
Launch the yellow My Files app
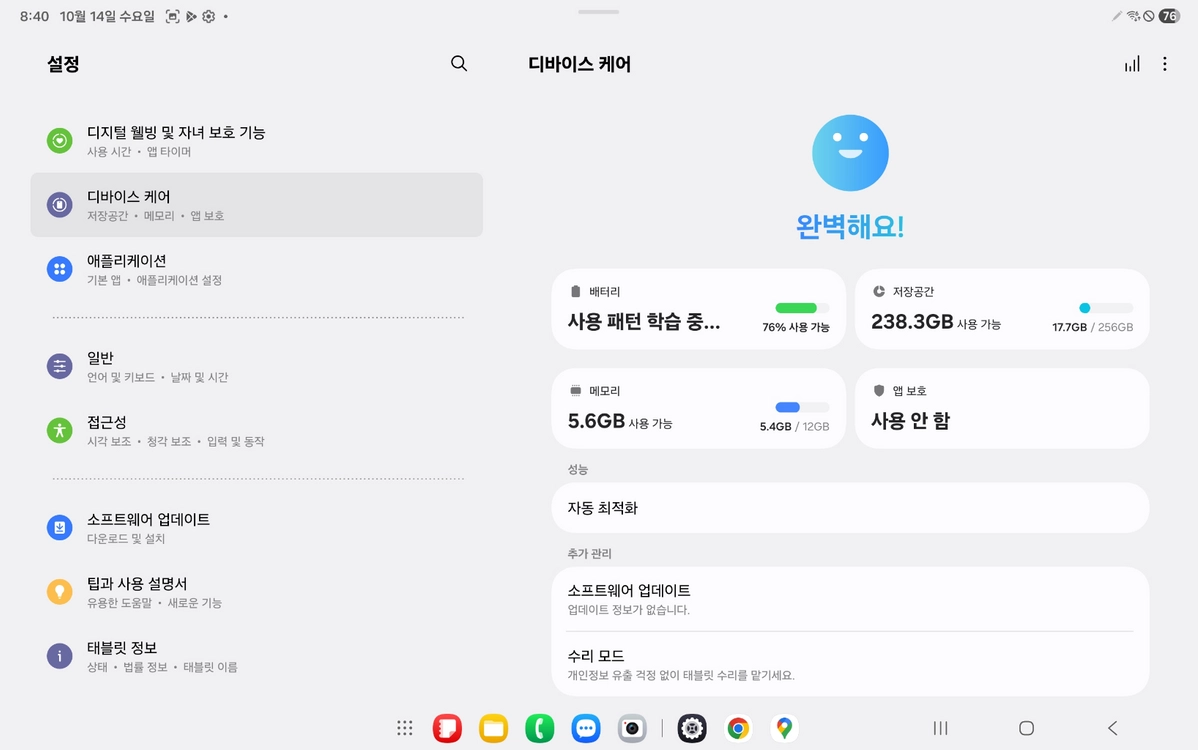[x=494, y=728]
